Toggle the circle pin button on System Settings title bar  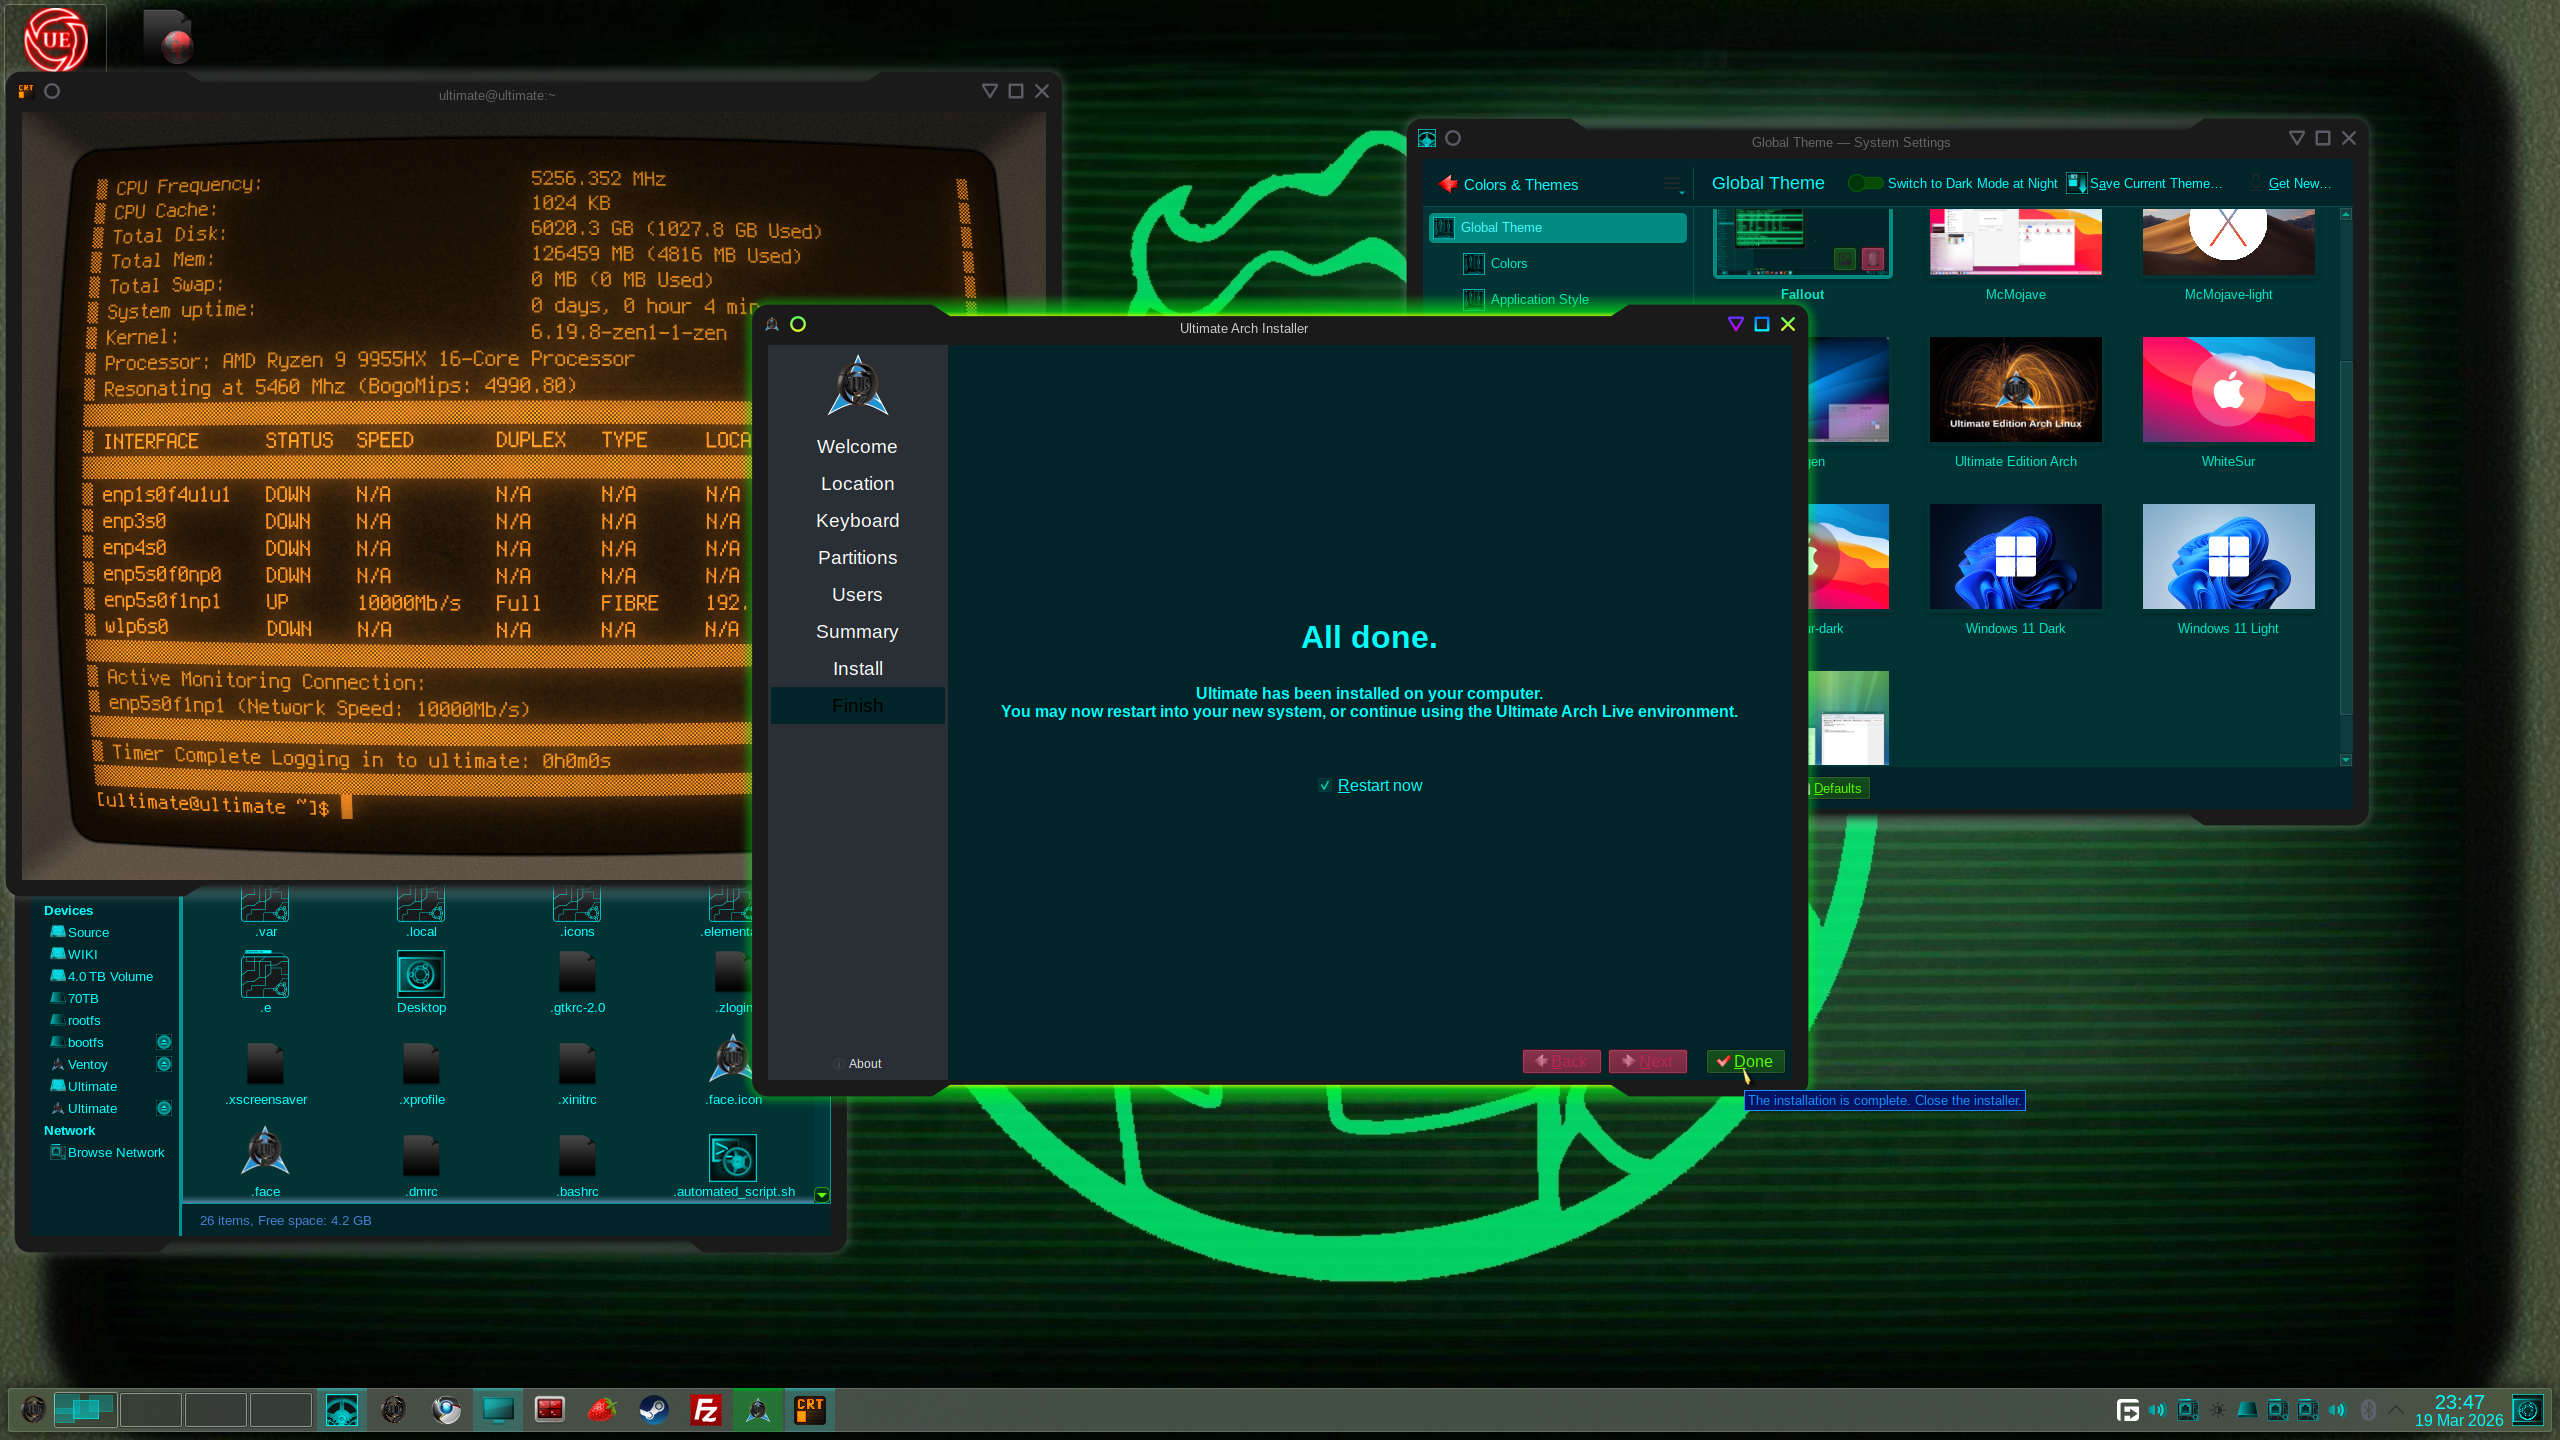coord(1453,138)
